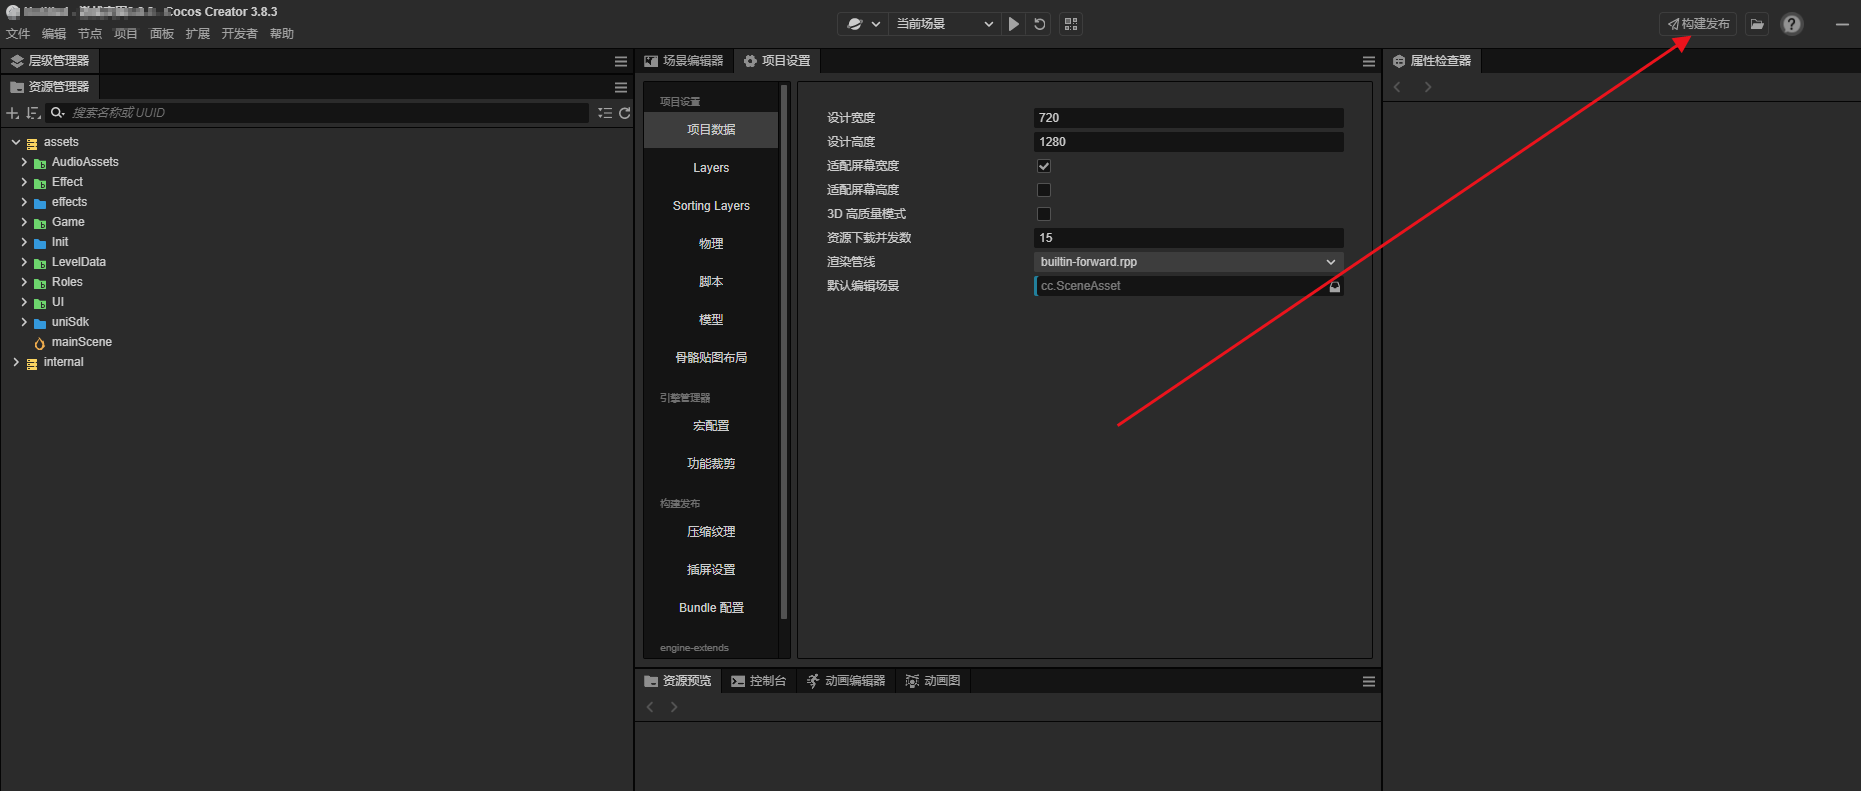Image resolution: width=1861 pixels, height=791 pixels.
Task: Open the 项目 menu in menu bar
Action: pos(125,34)
